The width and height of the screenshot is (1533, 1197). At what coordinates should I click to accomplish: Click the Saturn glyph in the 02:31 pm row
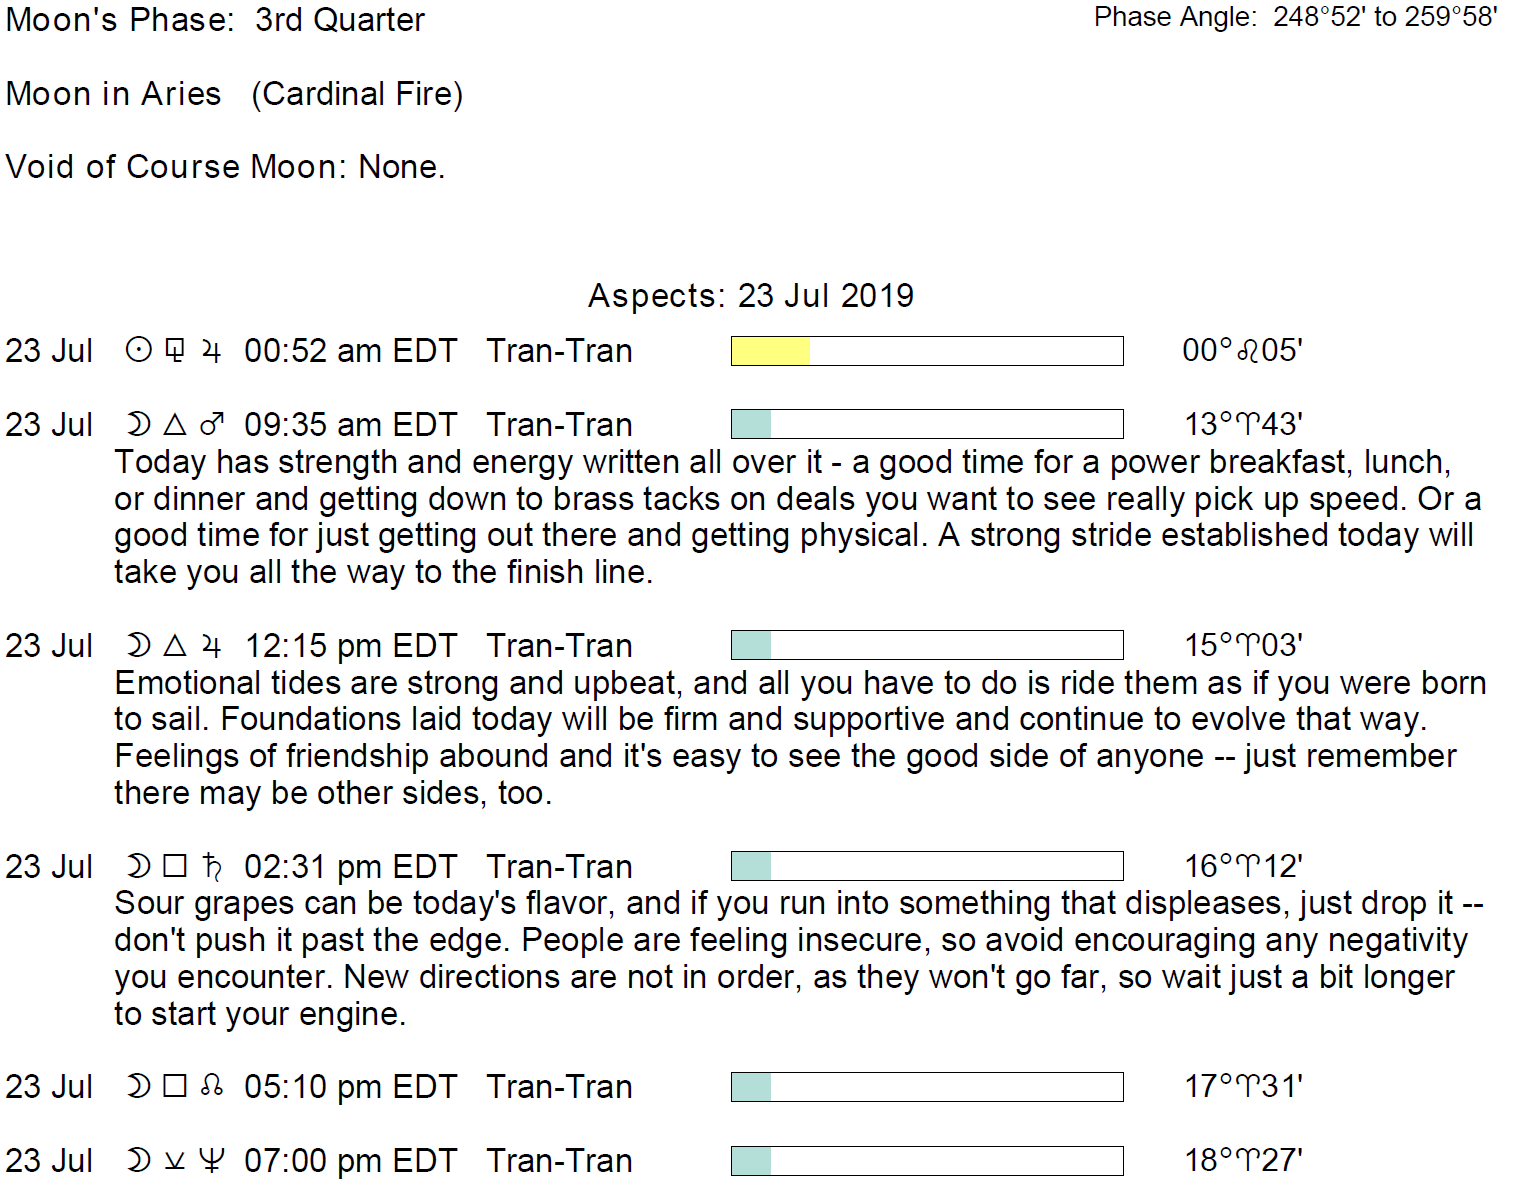[211, 867]
